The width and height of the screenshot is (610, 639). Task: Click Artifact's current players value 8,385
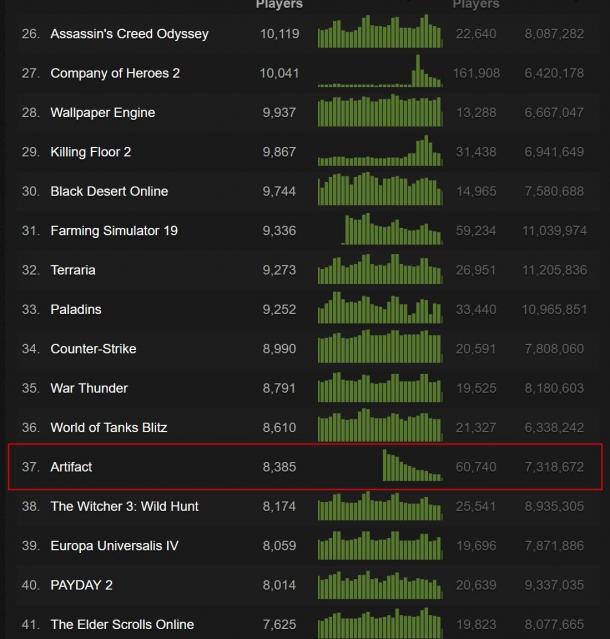point(280,467)
